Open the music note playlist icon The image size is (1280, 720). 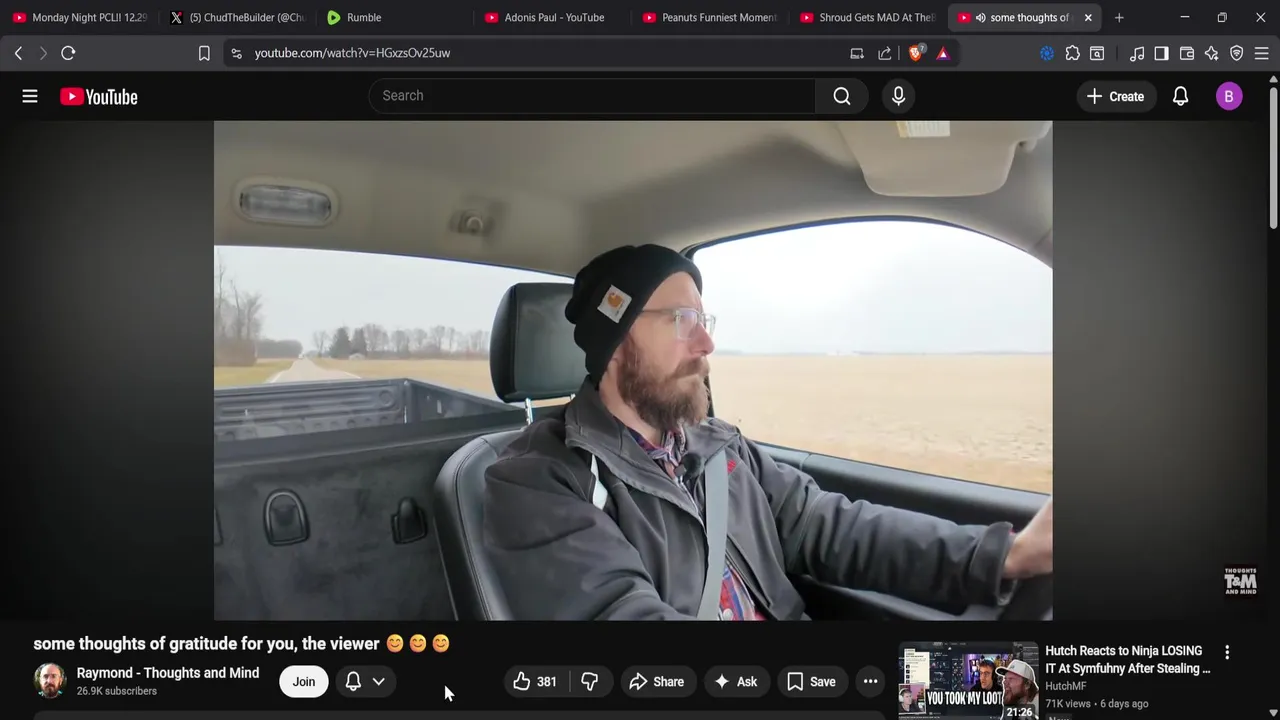coord(1137,53)
